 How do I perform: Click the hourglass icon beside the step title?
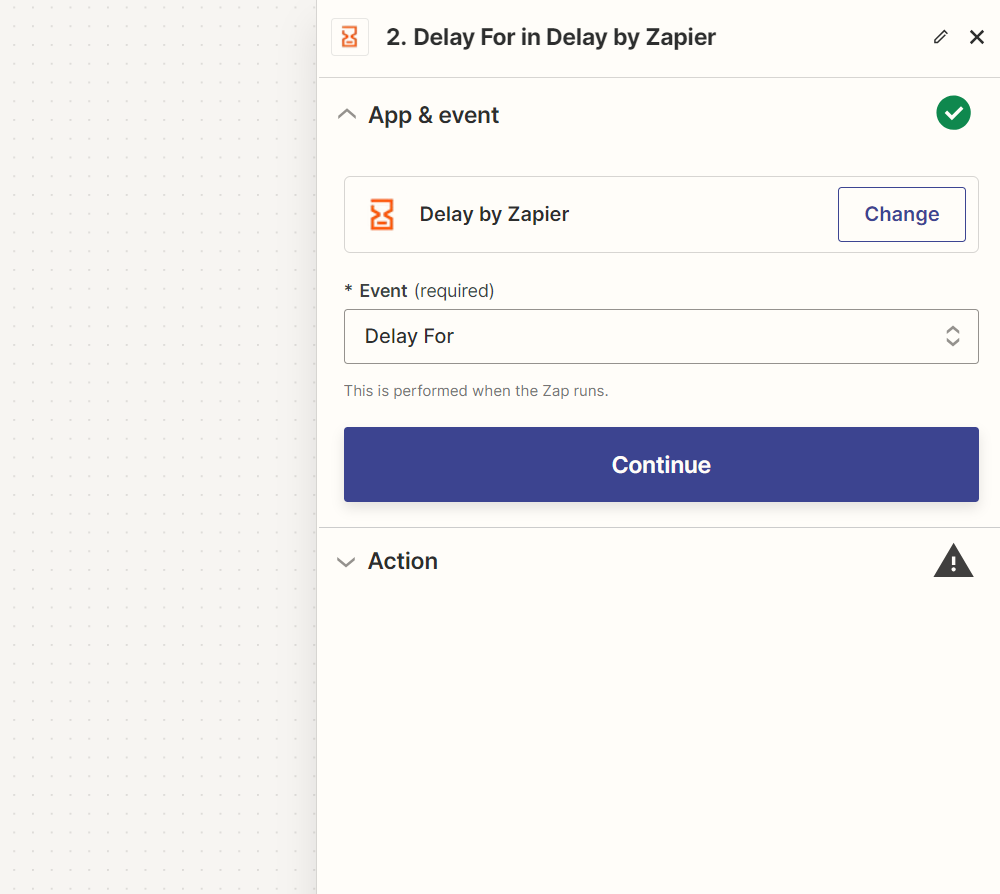pos(349,38)
